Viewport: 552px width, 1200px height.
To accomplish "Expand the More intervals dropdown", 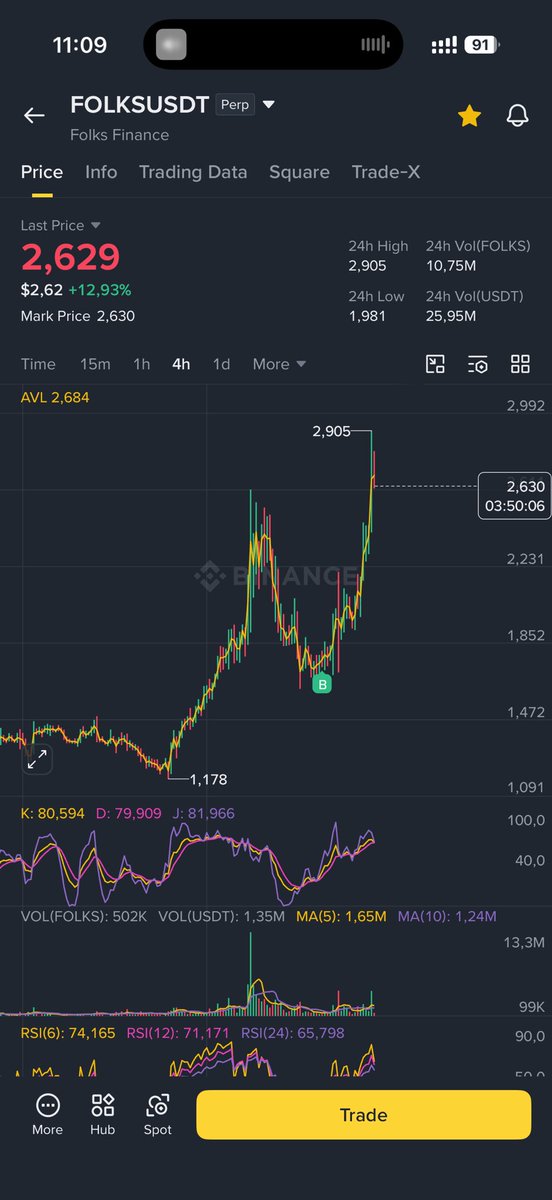I will (279, 364).
